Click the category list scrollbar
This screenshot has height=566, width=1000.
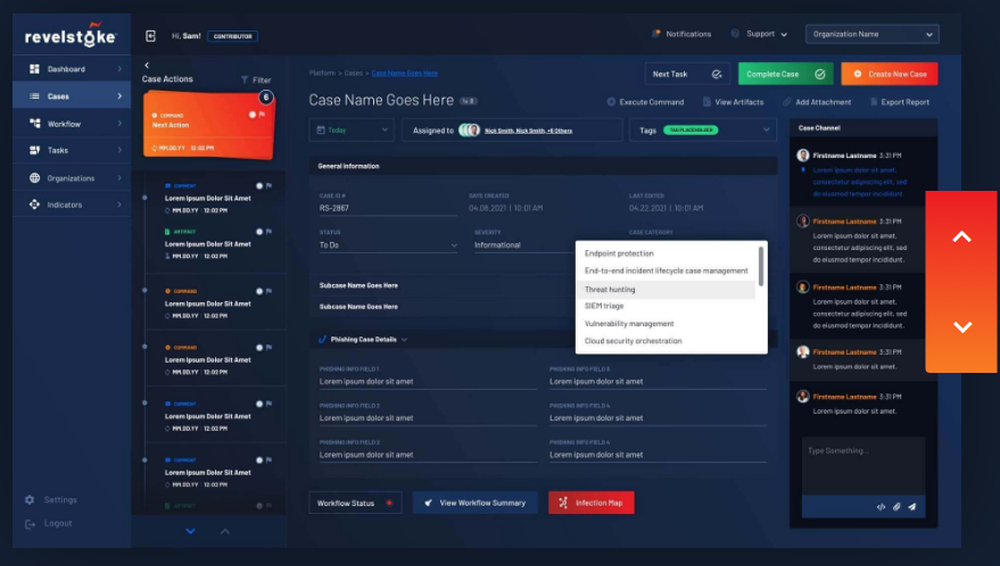tap(761, 267)
